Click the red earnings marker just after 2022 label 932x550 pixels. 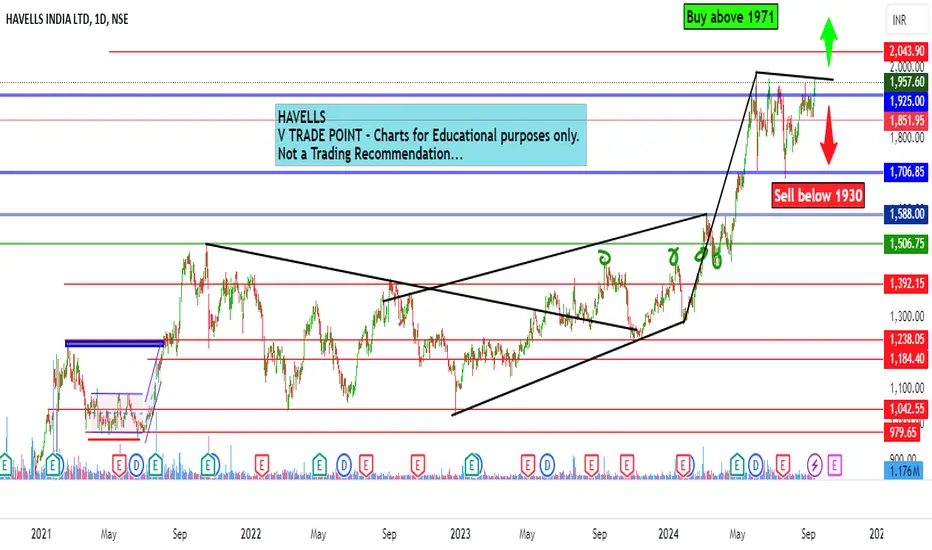(x=262, y=464)
